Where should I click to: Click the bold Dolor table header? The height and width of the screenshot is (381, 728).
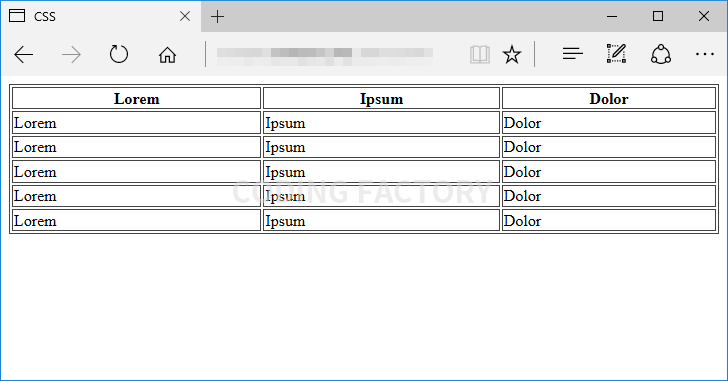tap(609, 98)
